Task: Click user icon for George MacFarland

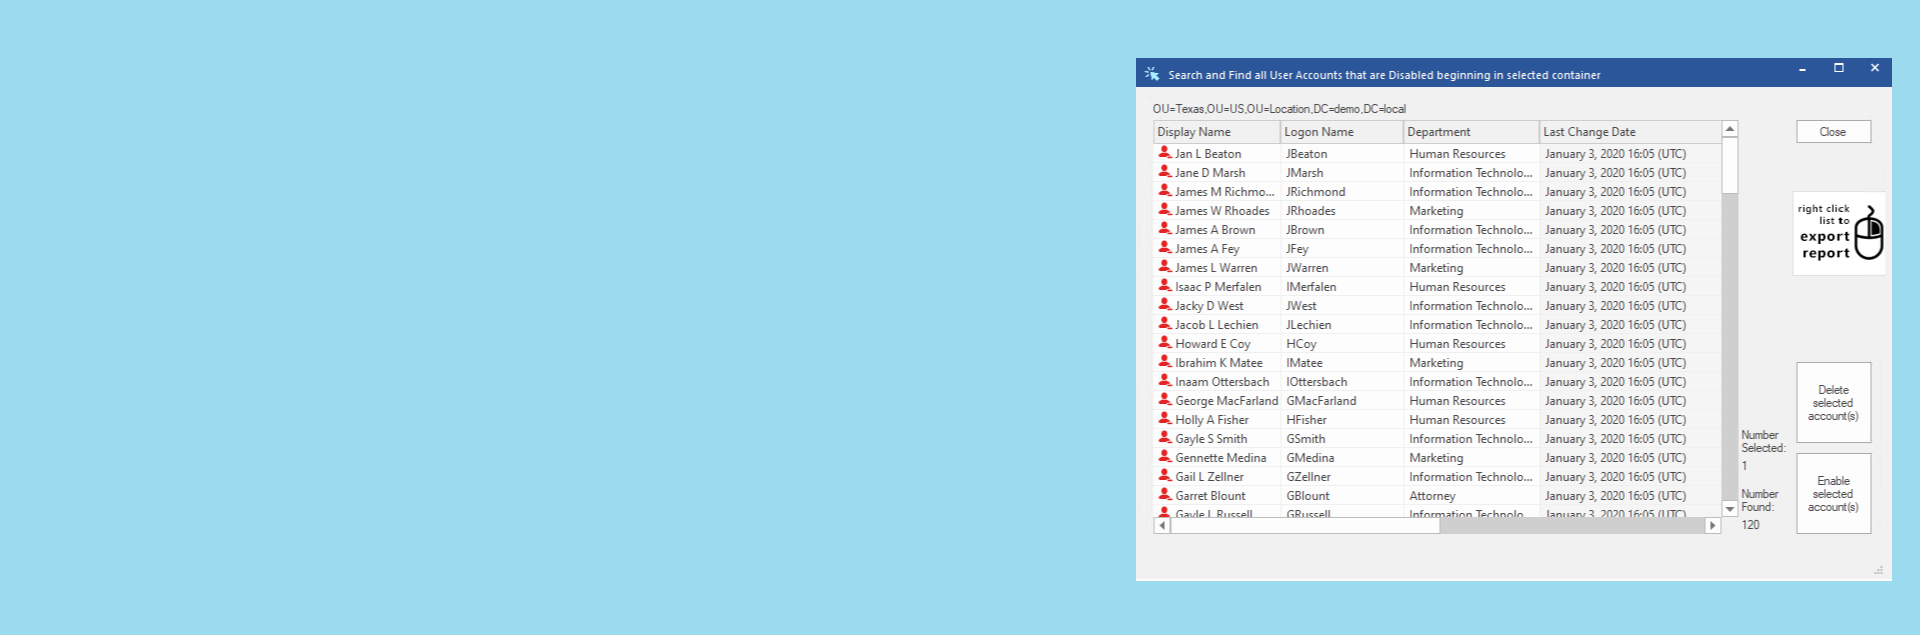Action: [1165, 400]
